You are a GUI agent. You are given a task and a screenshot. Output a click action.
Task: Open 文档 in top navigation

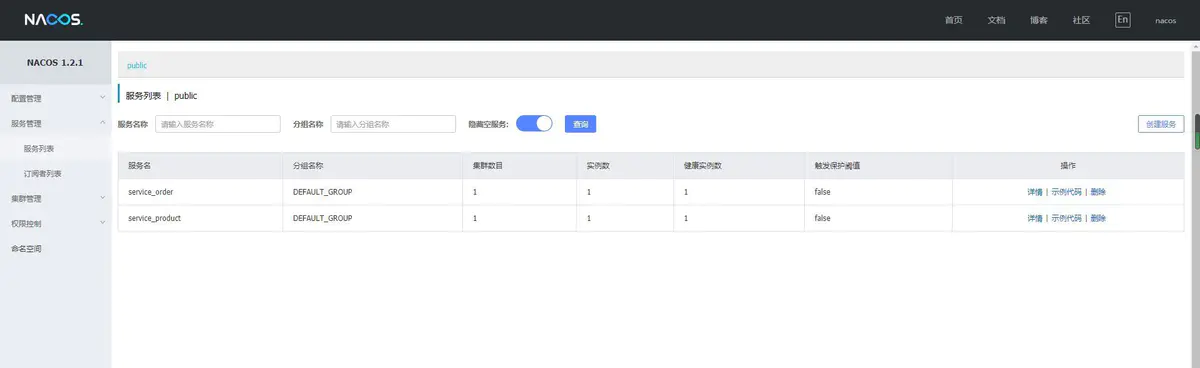point(996,20)
